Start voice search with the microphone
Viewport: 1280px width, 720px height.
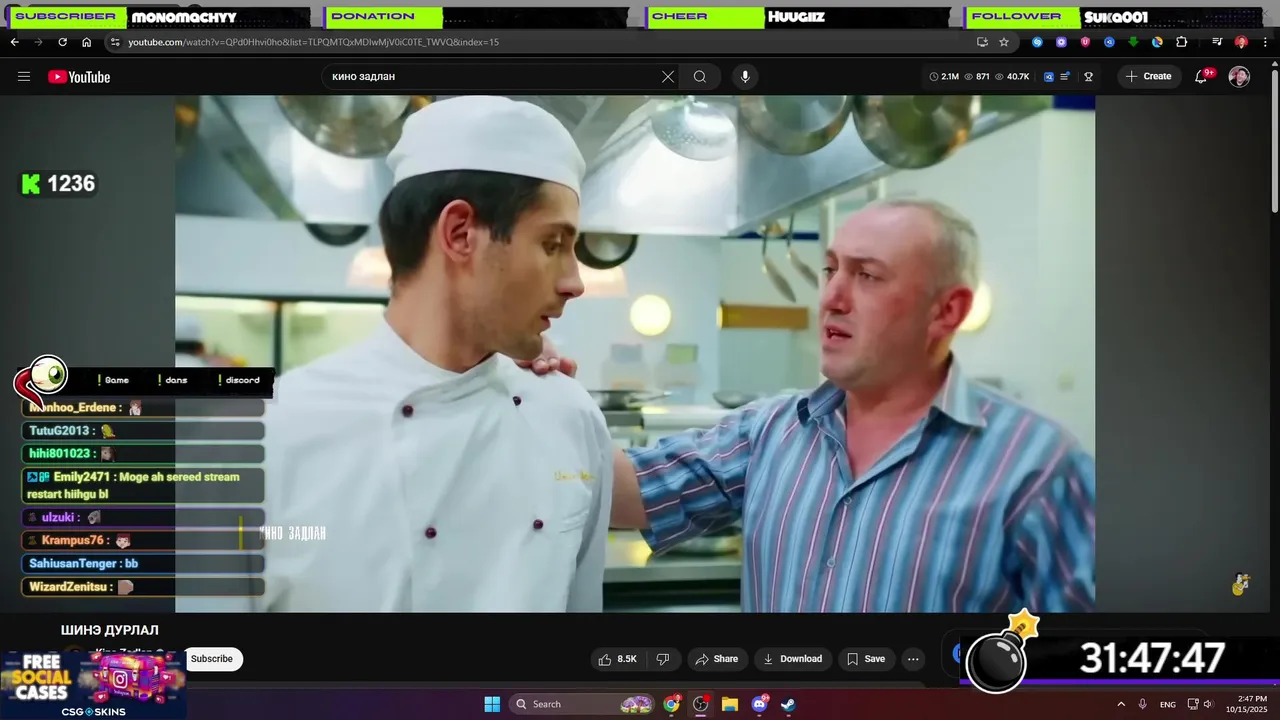pyautogui.click(x=744, y=77)
